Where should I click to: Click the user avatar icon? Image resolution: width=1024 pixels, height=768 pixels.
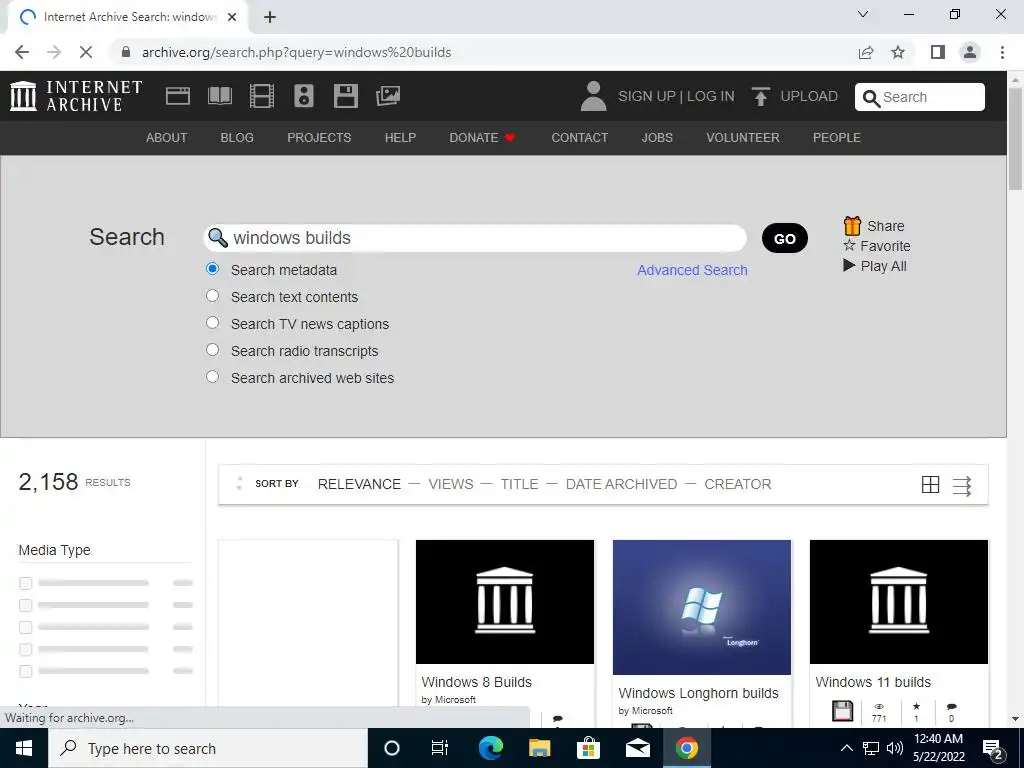(x=593, y=96)
